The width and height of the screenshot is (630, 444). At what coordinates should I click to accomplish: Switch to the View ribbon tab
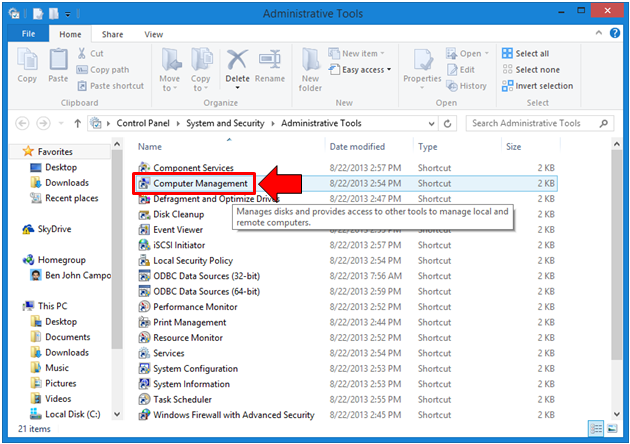(x=153, y=35)
